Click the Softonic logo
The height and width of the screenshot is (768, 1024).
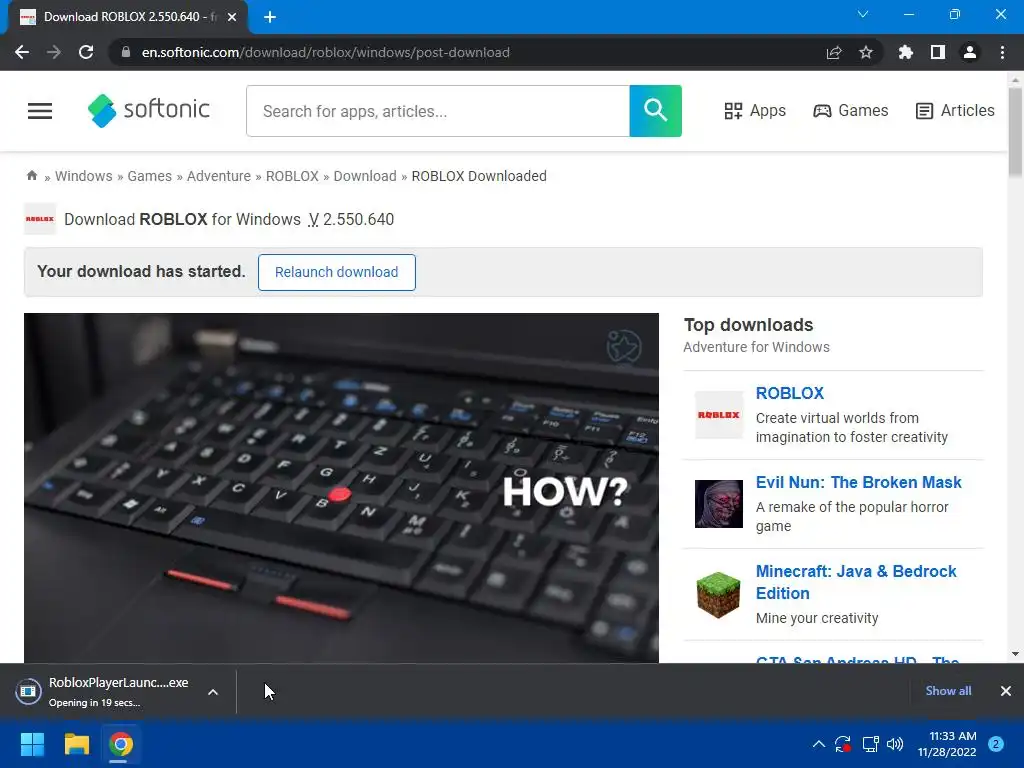(x=148, y=110)
